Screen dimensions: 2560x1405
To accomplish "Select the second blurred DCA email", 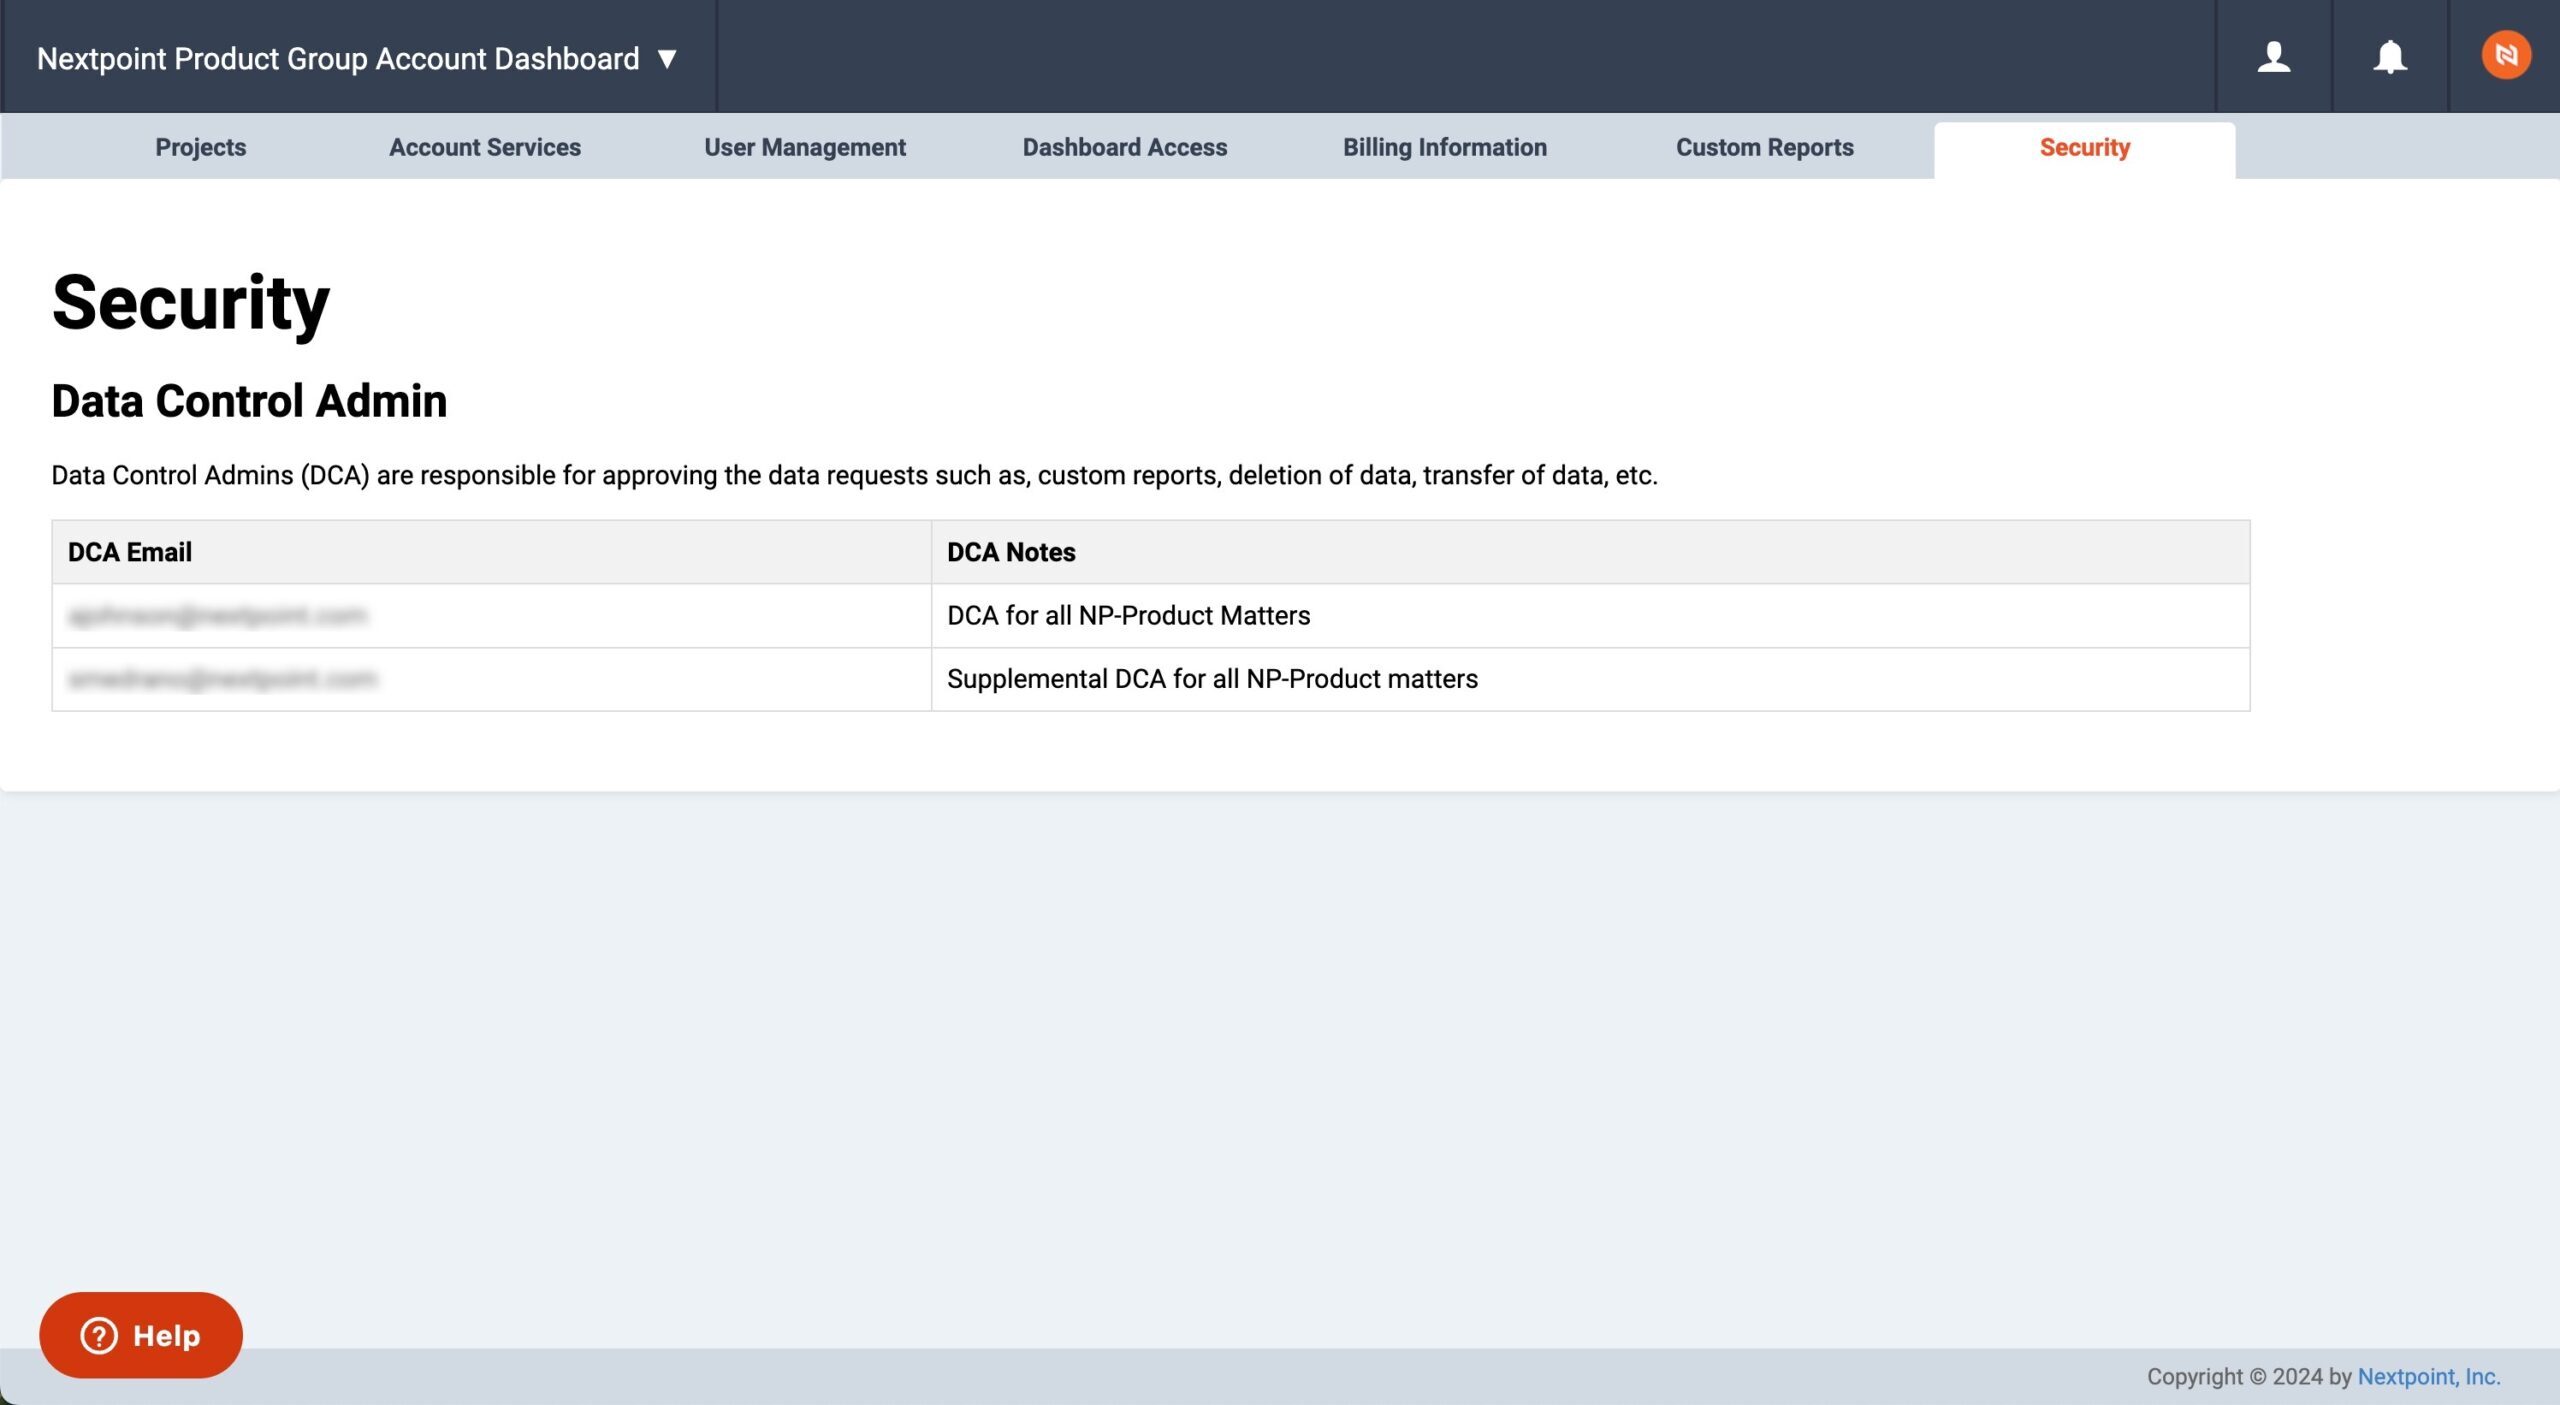I will click(x=222, y=679).
